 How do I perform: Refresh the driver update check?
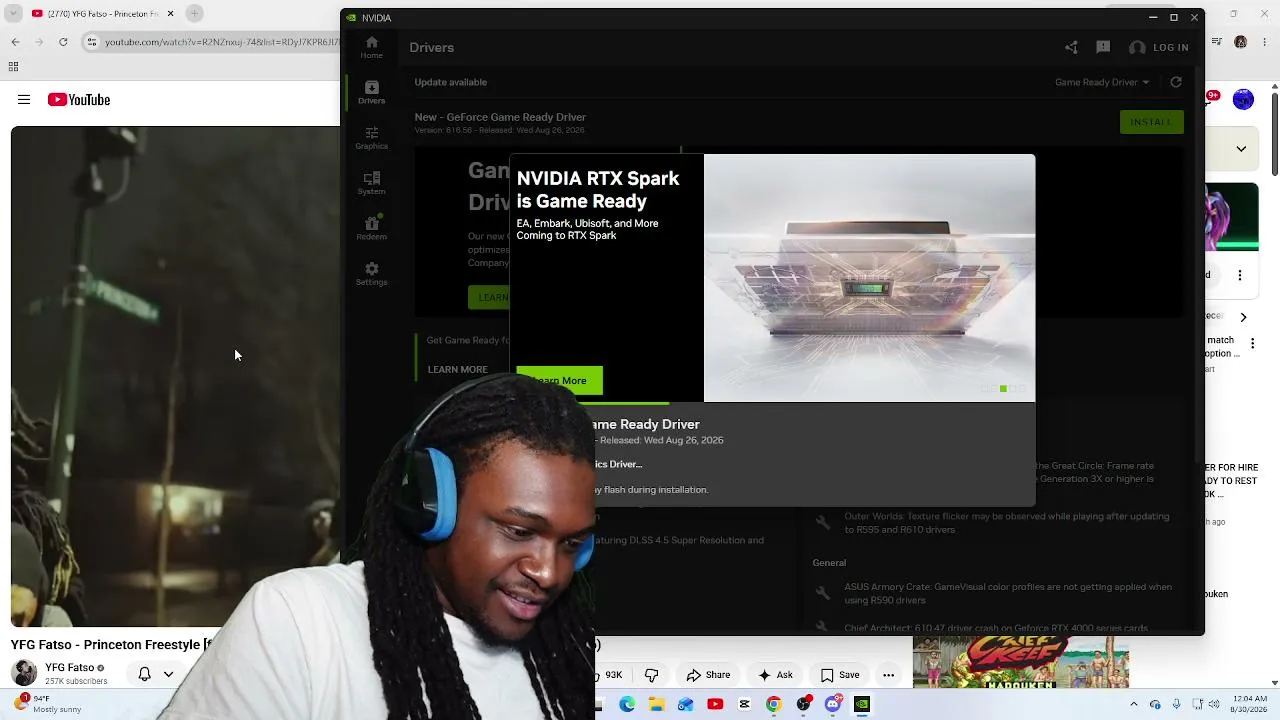(1176, 82)
